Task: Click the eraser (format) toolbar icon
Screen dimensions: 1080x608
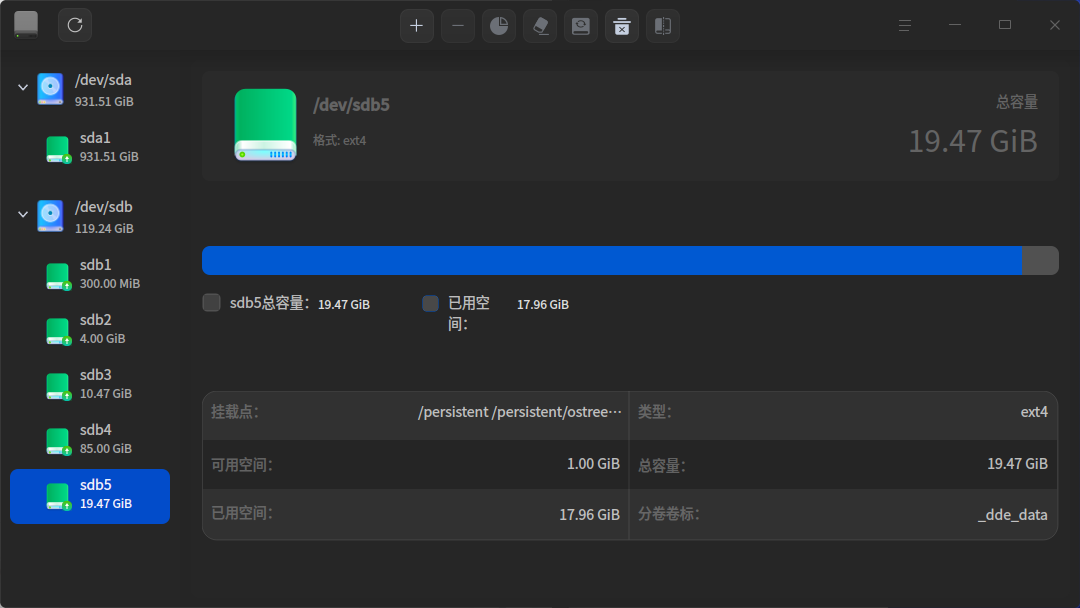Action: click(x=540, y=26)
